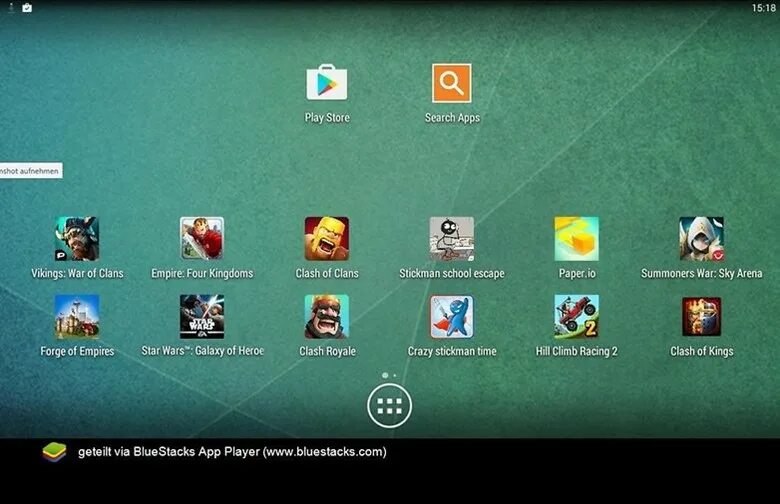Screen dimensions: 780x504
Task: Open the all apps drawer button
Action: tap(390, 405)
